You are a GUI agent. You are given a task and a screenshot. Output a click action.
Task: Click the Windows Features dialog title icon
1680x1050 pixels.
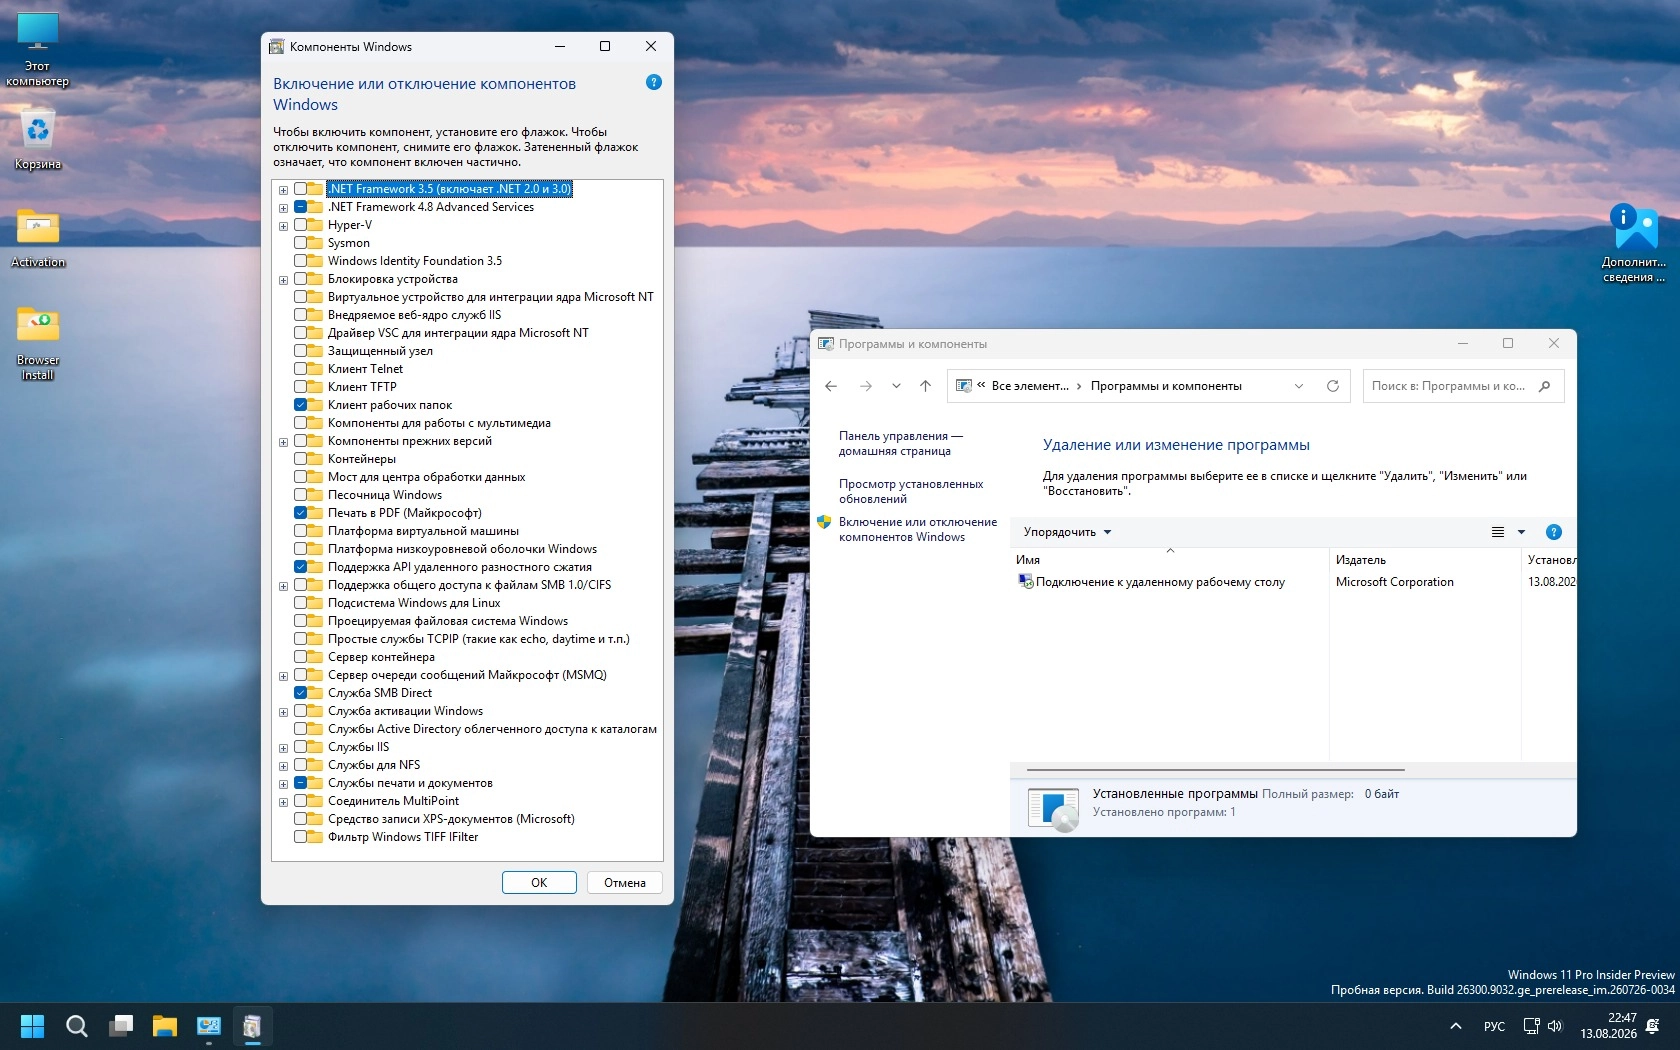click(277, 47)
